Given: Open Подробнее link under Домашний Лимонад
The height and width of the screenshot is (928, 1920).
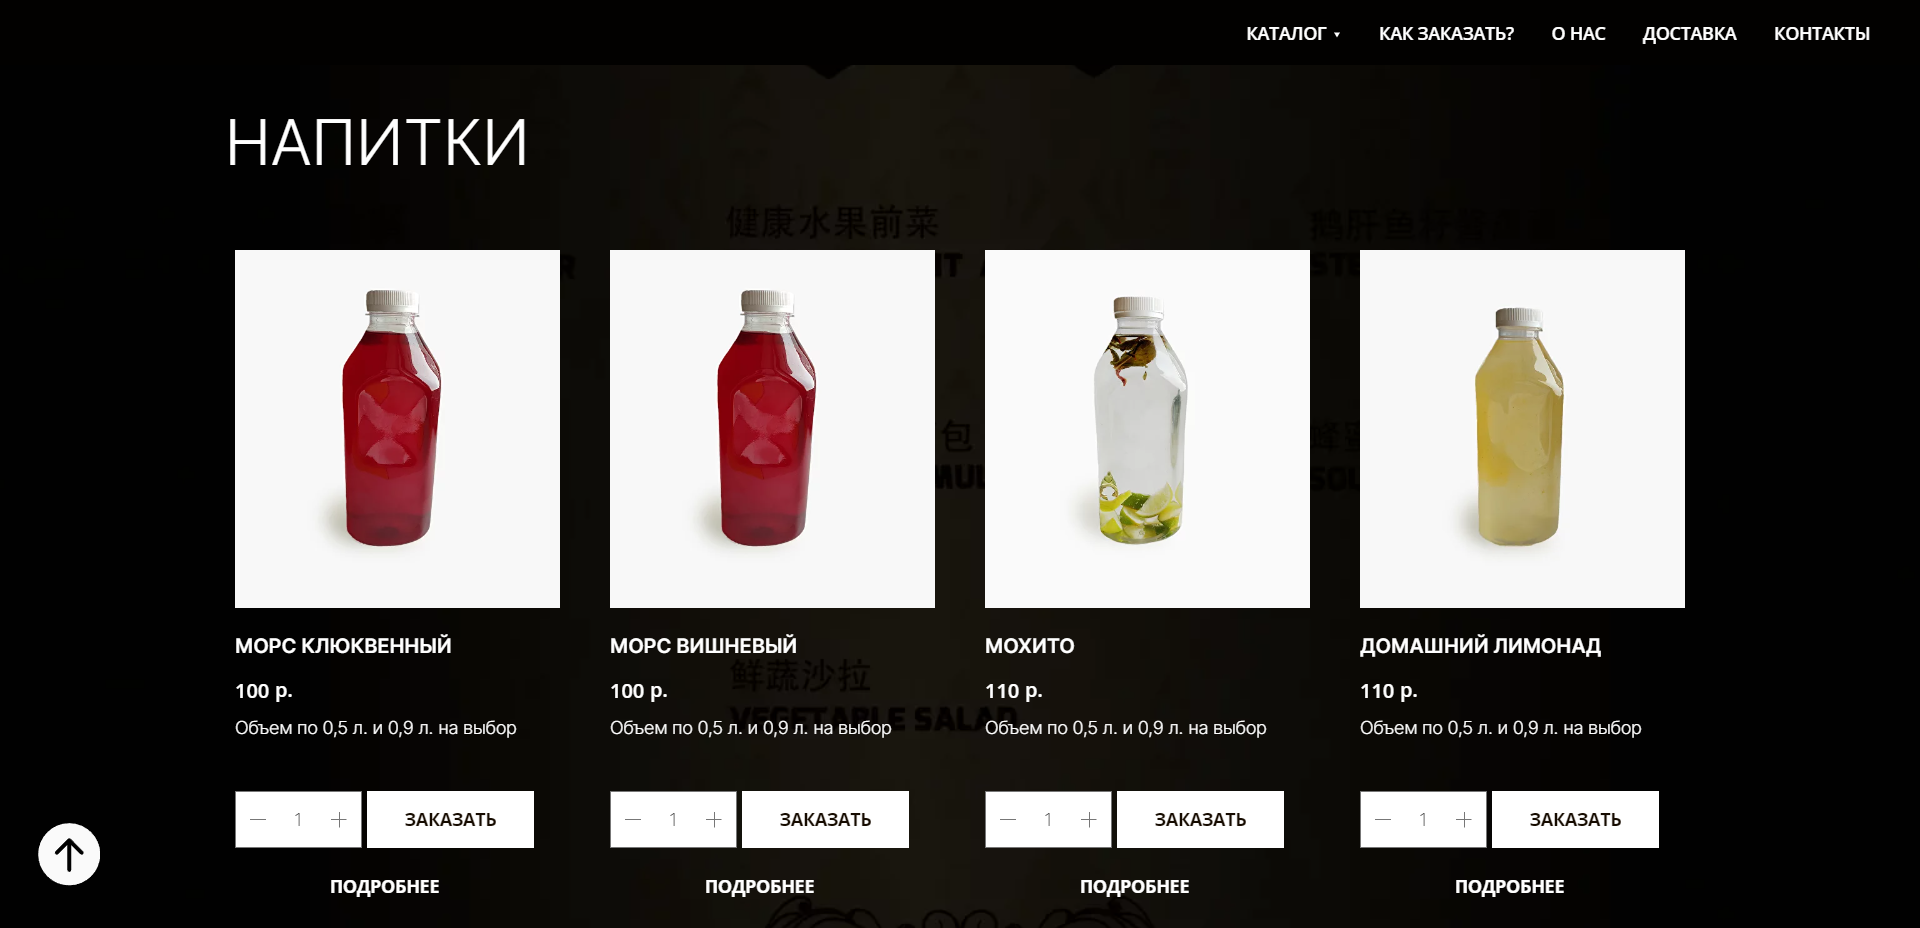Looking at the screenshot, I should (x=1509, y=887).
